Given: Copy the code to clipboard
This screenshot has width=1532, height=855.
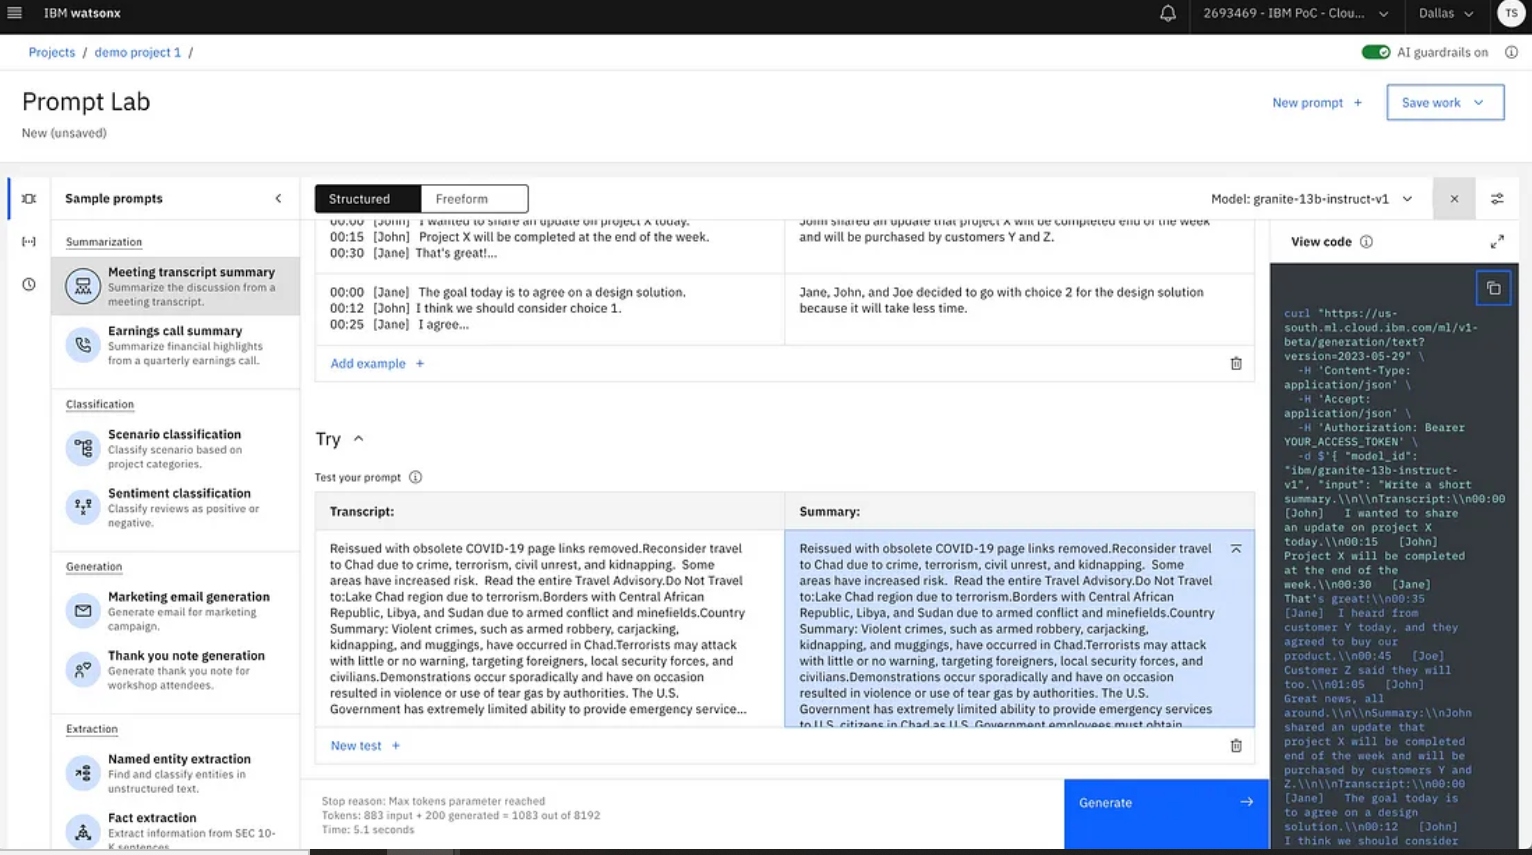Looking at the screenshot, I should pos(1493,288).
